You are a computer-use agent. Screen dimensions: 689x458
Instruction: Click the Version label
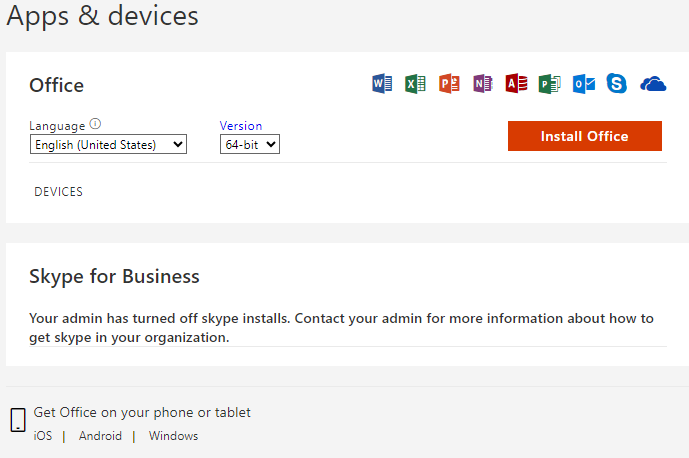(x=241, y=126)
